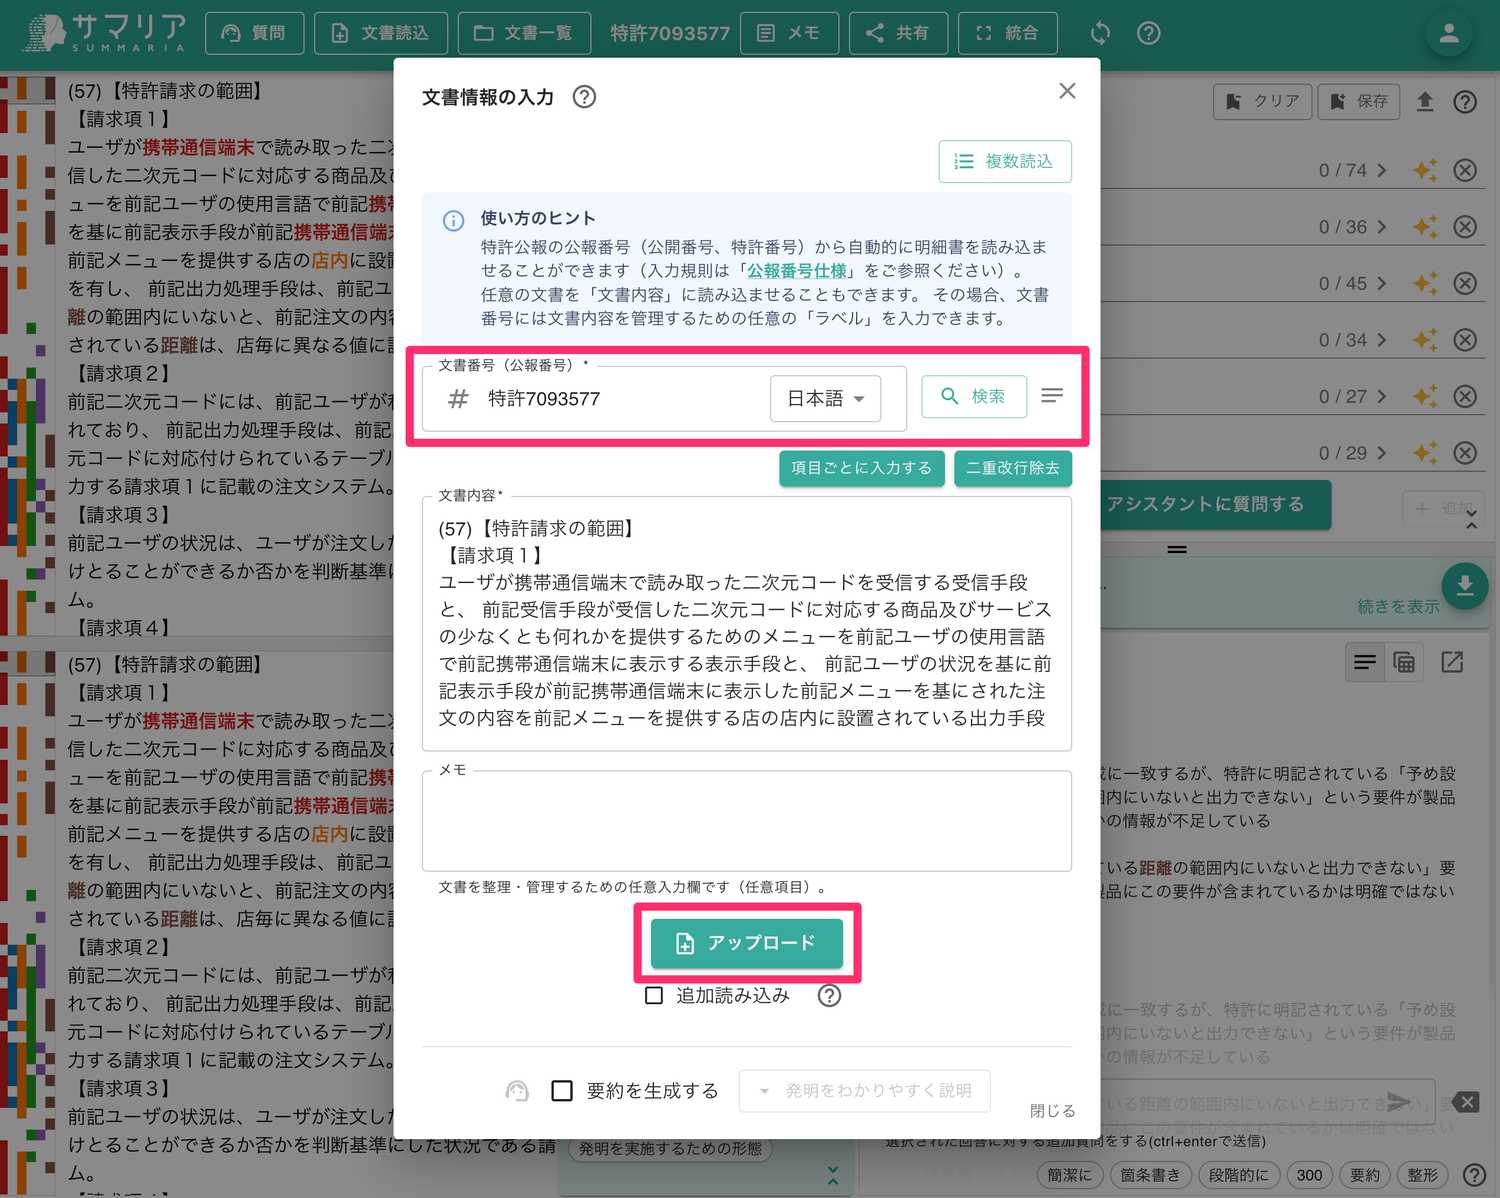Viewport: 1500px width, 1198px height.
Task: Open the 文書一覧 menu in the top bar
Action: pyautogui.click(x=524, y=33)
